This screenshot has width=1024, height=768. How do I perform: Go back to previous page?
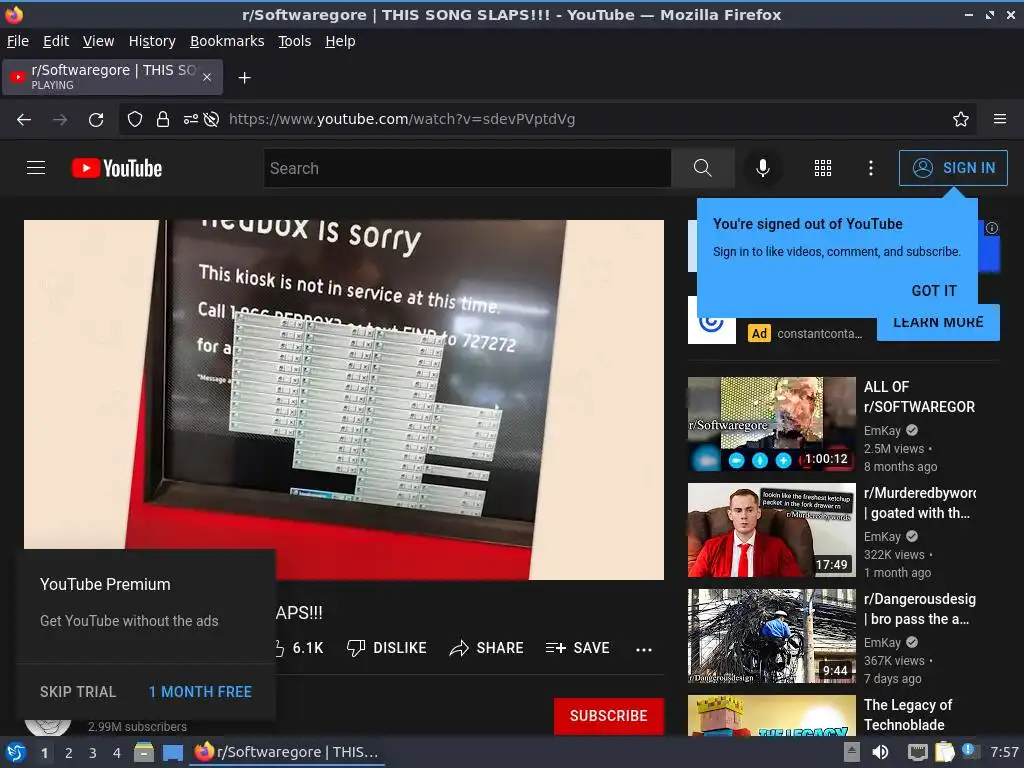pyautogui.click(x=24, y=120)
